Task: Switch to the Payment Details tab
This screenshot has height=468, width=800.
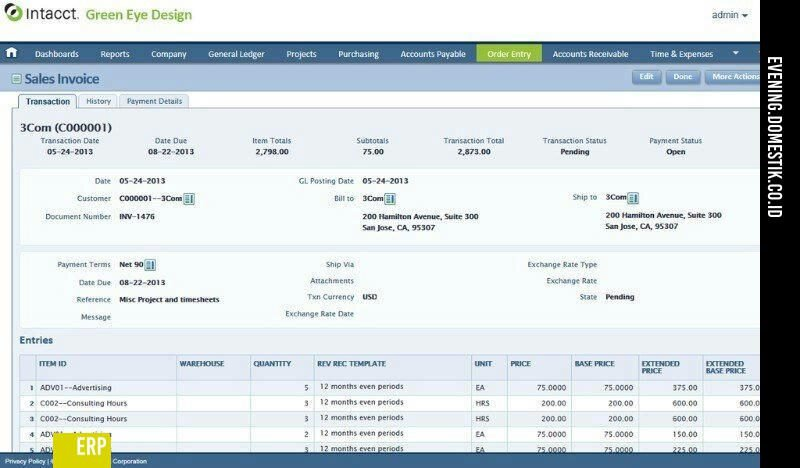Action: point(154,101)
